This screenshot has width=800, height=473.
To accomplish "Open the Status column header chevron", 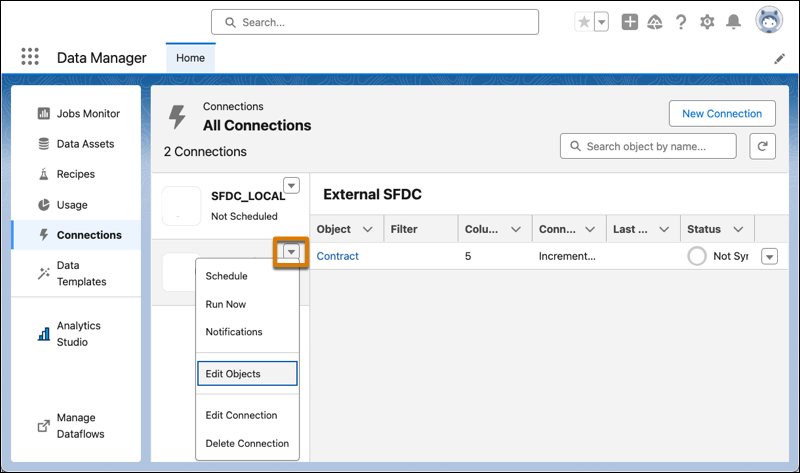I will pyautogui.click(x=738, y=230).
